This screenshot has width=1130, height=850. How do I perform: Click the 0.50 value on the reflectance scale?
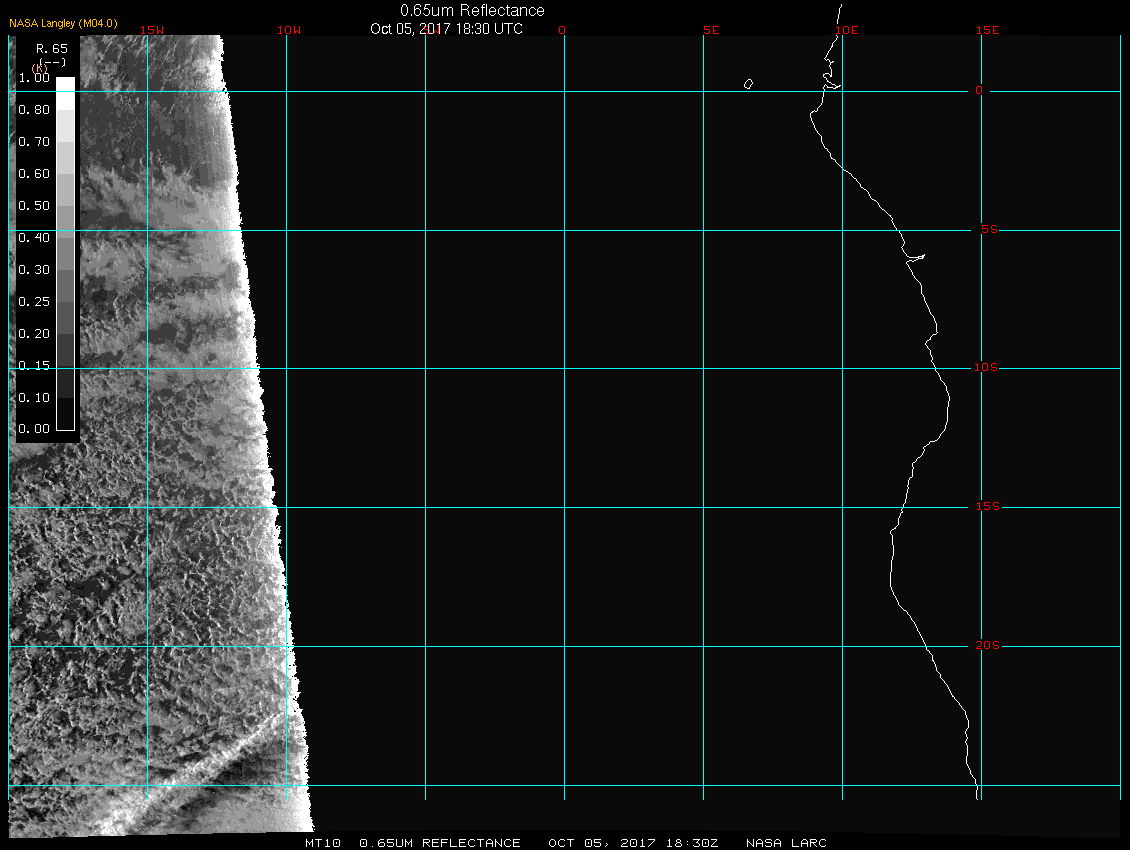(34, 206)
